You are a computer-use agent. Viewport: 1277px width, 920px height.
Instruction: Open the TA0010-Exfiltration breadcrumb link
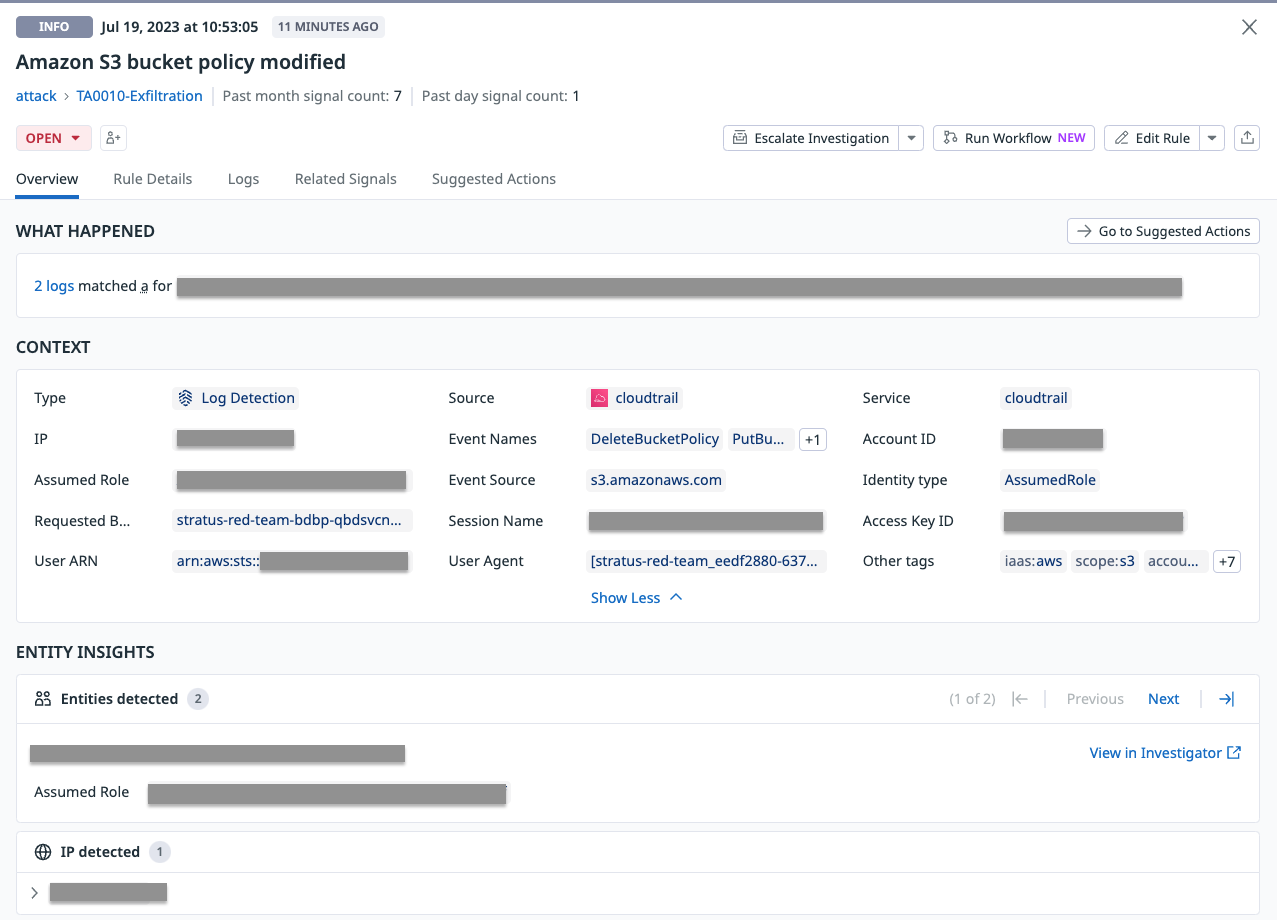pos(139,95)
